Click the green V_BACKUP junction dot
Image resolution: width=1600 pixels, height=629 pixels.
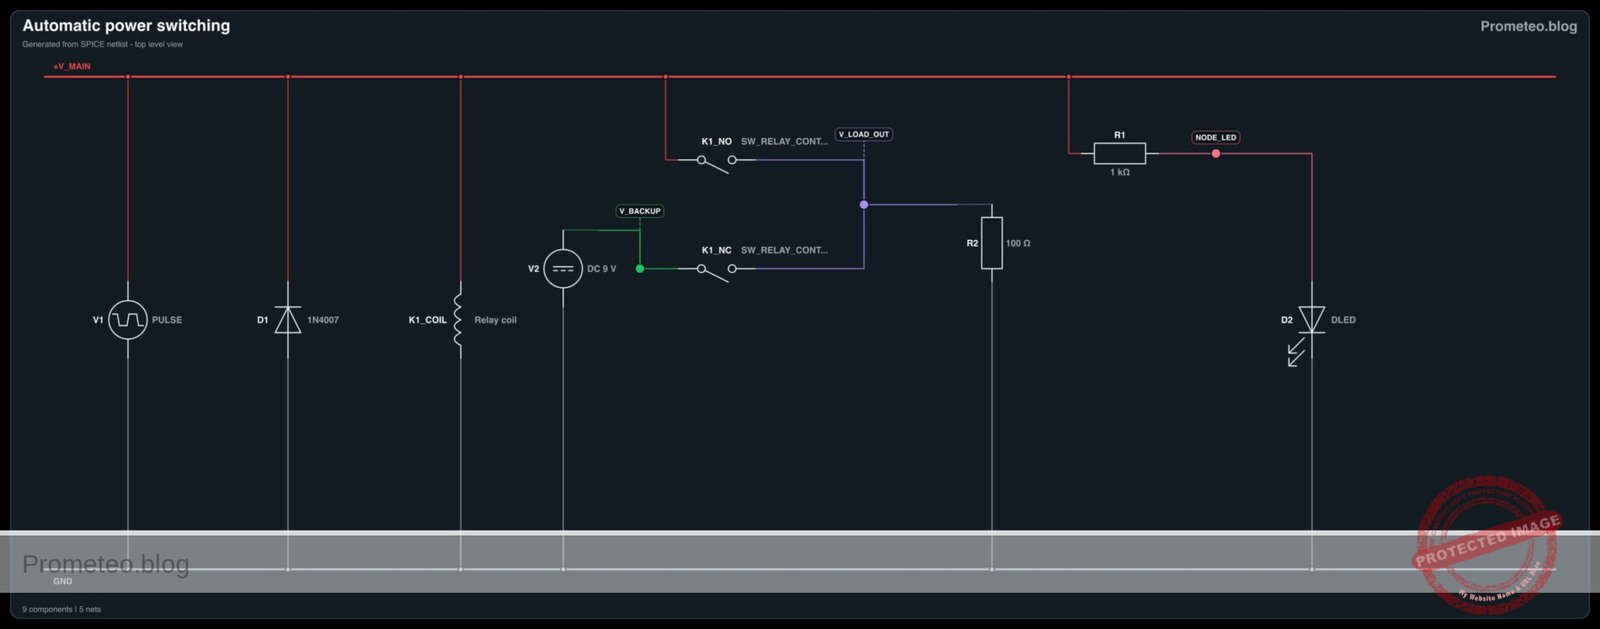tap(640, 269)
